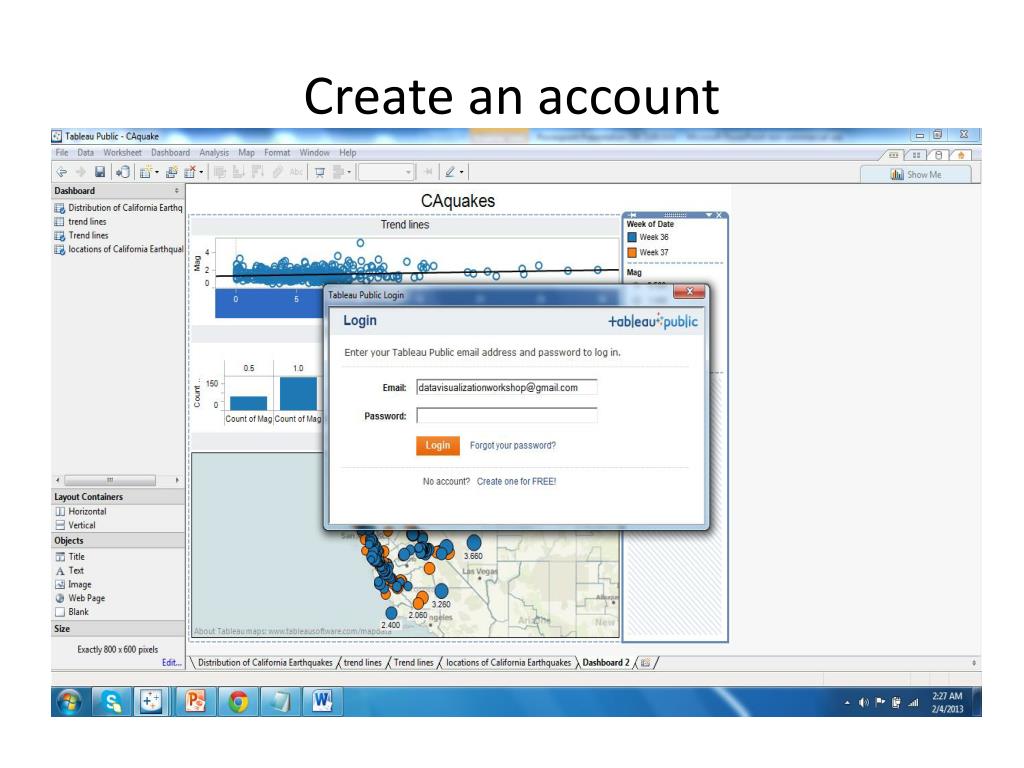Screen dimensions: 1024x768
Task: Switch to the filmstrip view tab icon
Action: point(893,155)
